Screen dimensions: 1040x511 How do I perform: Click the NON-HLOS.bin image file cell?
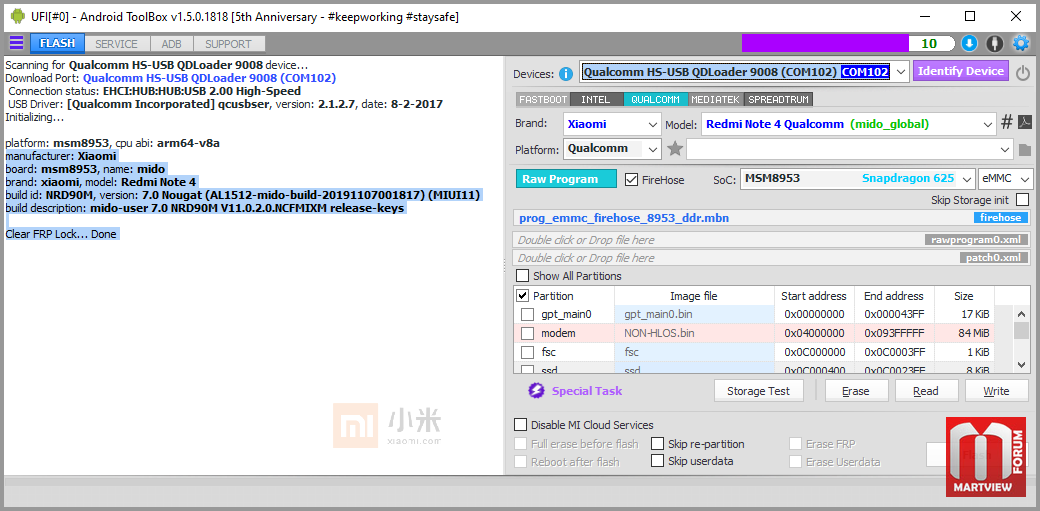pyautogui.click(x=694, y=333)
